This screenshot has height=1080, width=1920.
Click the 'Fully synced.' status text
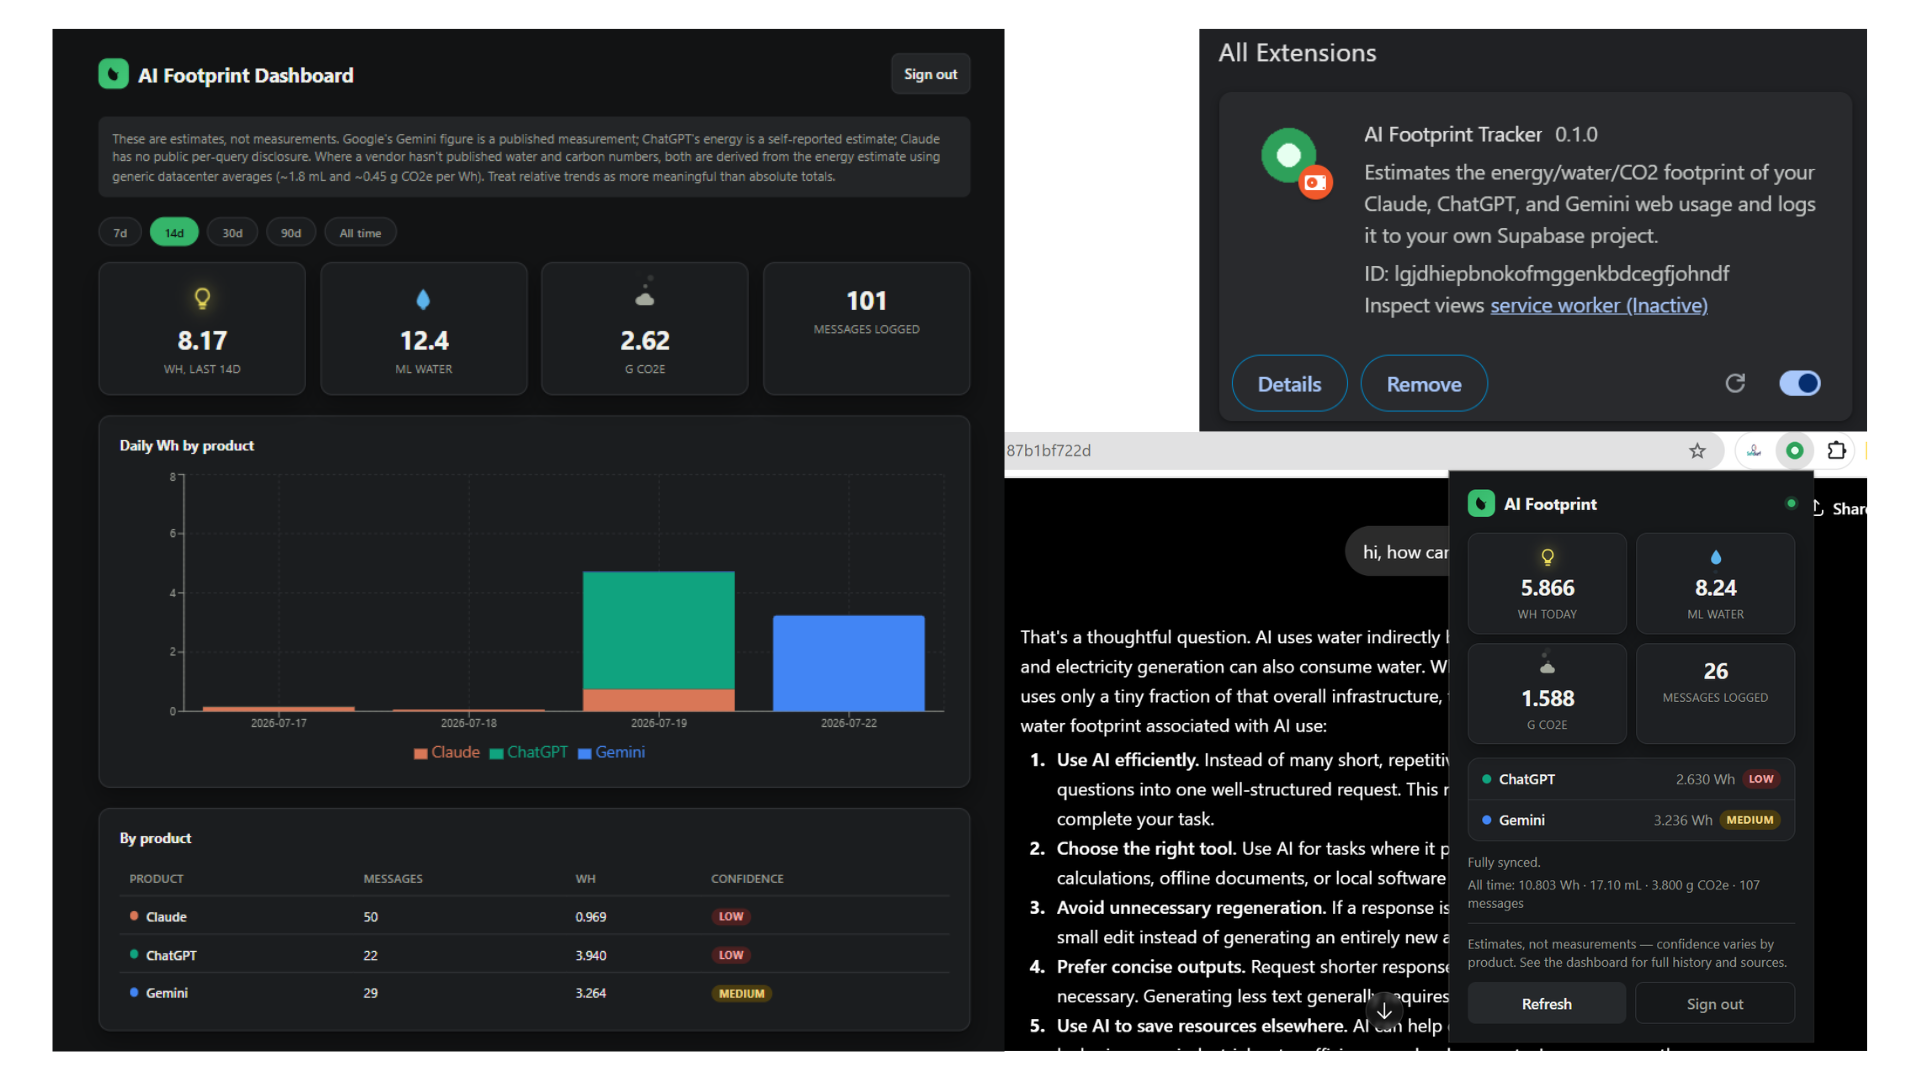tap(1504, 863)
